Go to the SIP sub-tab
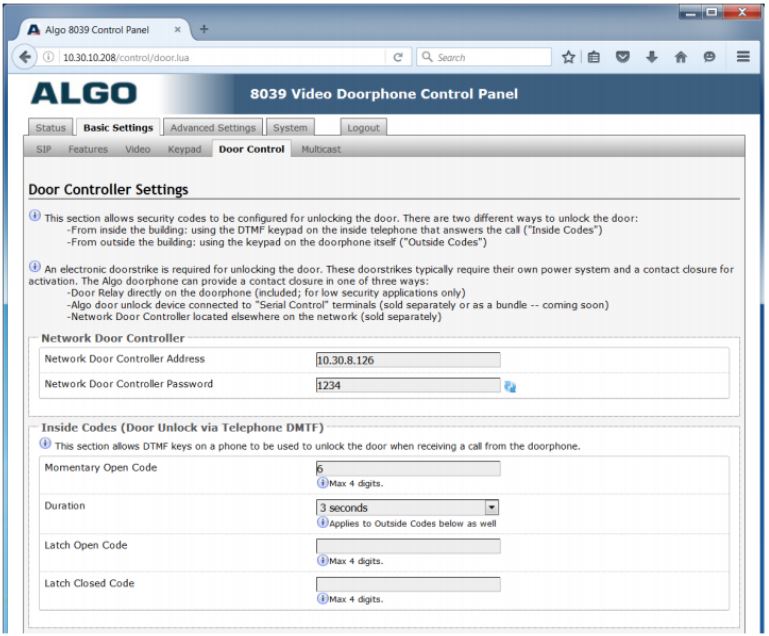This screenshot has width=769, height=636. pos(44,149)
